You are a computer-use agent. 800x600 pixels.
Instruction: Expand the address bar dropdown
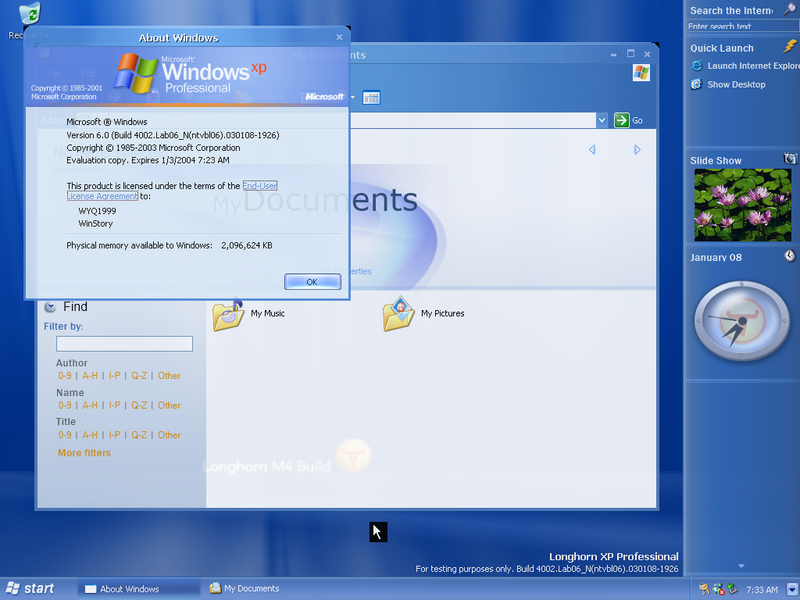click(x=602, y=120)
